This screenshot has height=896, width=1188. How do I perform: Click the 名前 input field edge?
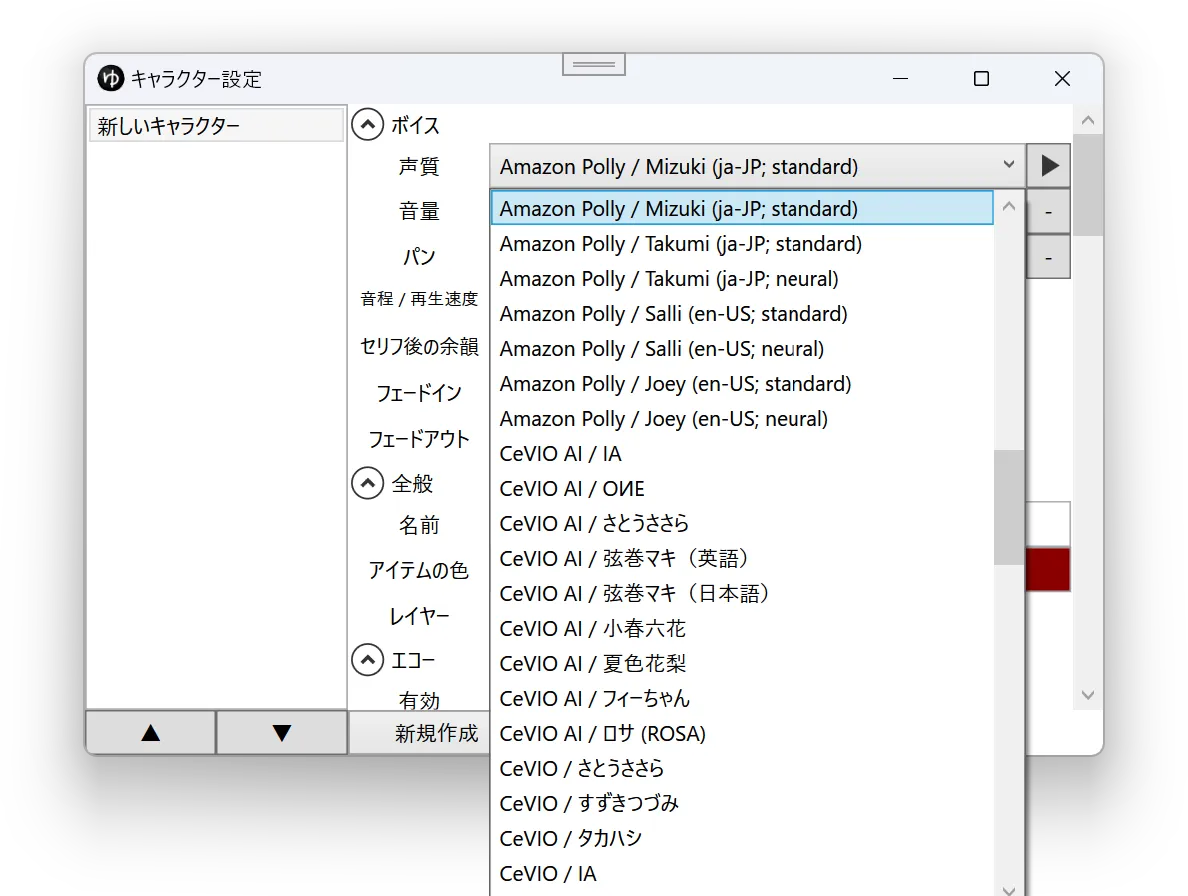(x=1048, y=523)
